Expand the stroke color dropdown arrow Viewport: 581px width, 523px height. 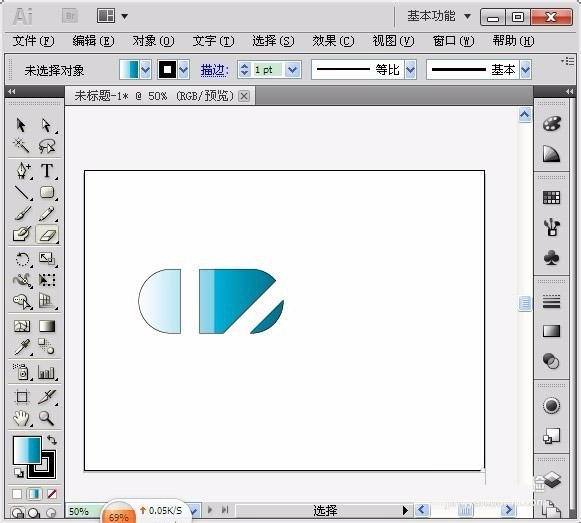(x=184, y=69)
